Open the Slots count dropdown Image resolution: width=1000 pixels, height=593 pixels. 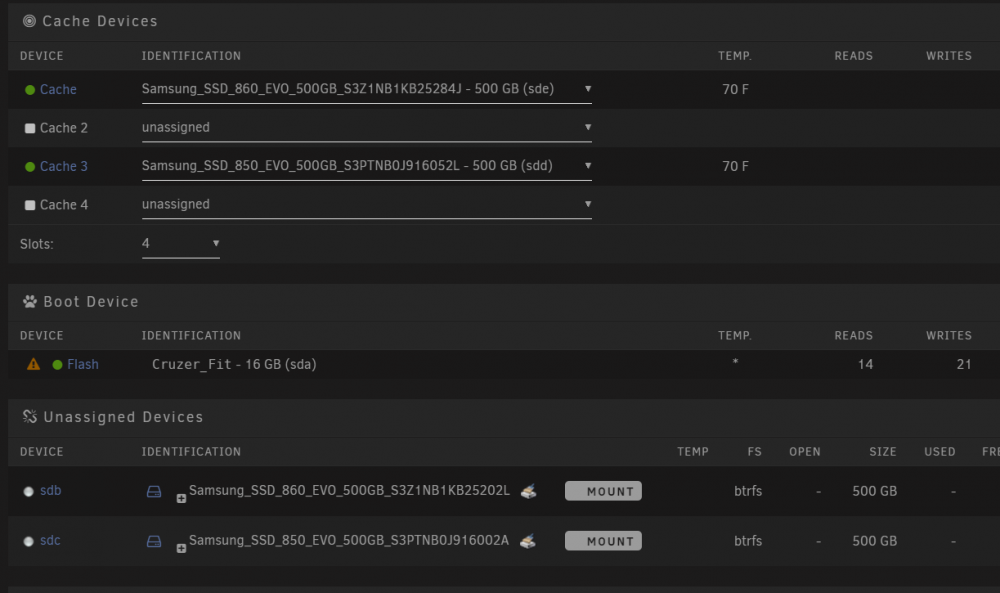(x=180, y=244)
